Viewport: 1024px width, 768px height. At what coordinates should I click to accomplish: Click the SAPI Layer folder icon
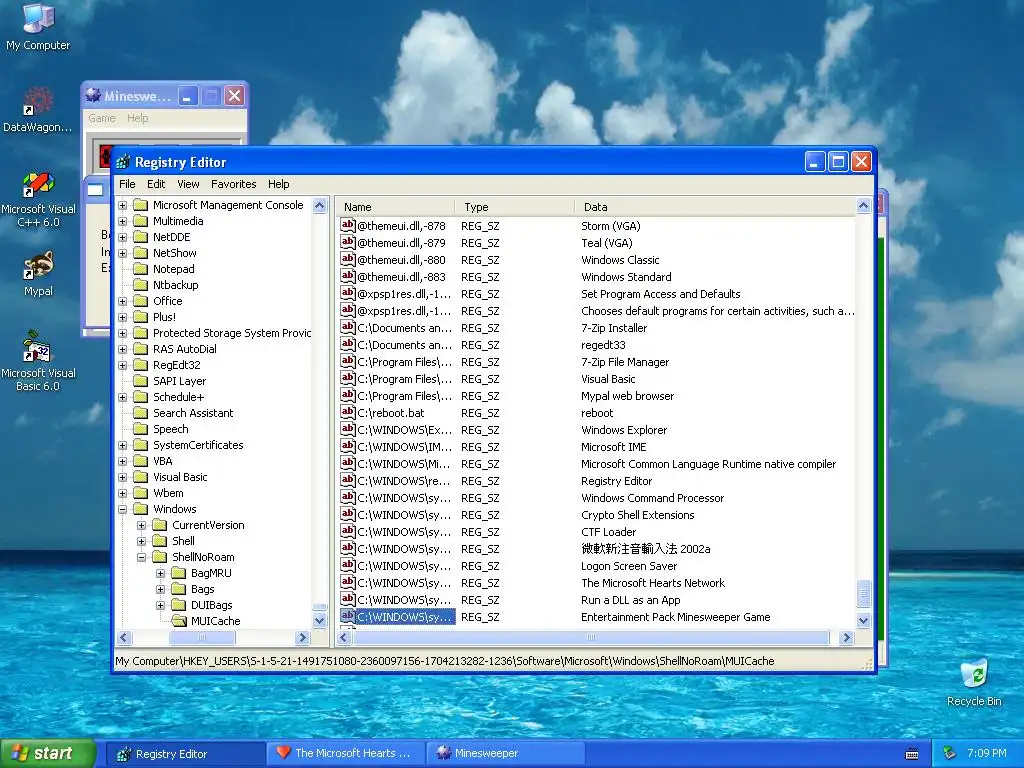pyautogui.click(x=140, y=381)
